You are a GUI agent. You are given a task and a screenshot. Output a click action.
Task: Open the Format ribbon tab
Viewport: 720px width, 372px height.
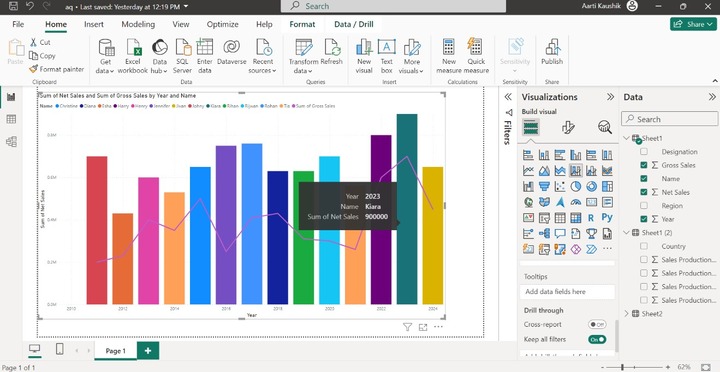pyautogui.click(x=302, y=24)
